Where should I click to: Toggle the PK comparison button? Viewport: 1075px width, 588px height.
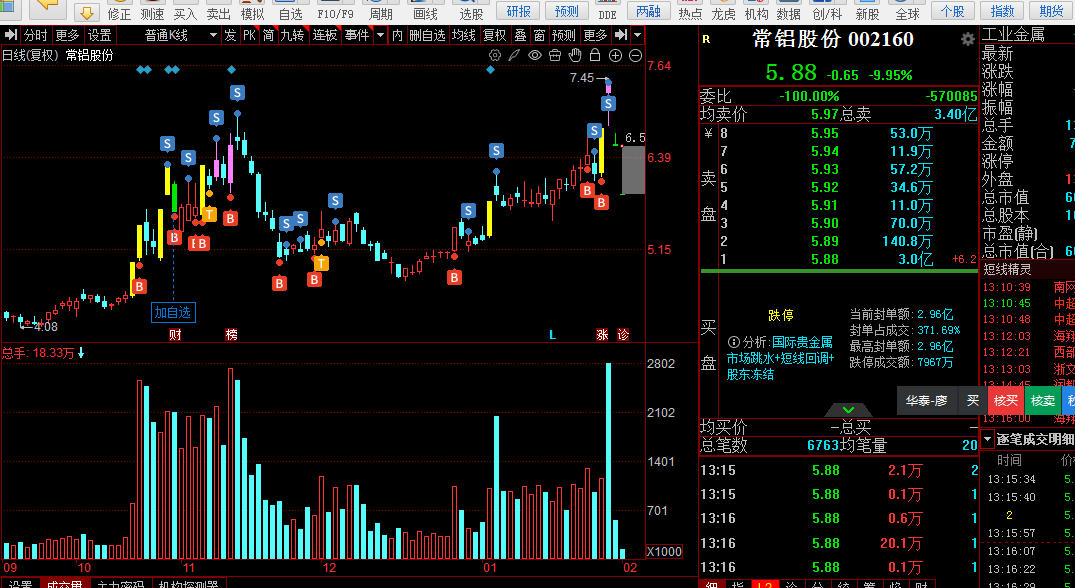coord(250,35)
